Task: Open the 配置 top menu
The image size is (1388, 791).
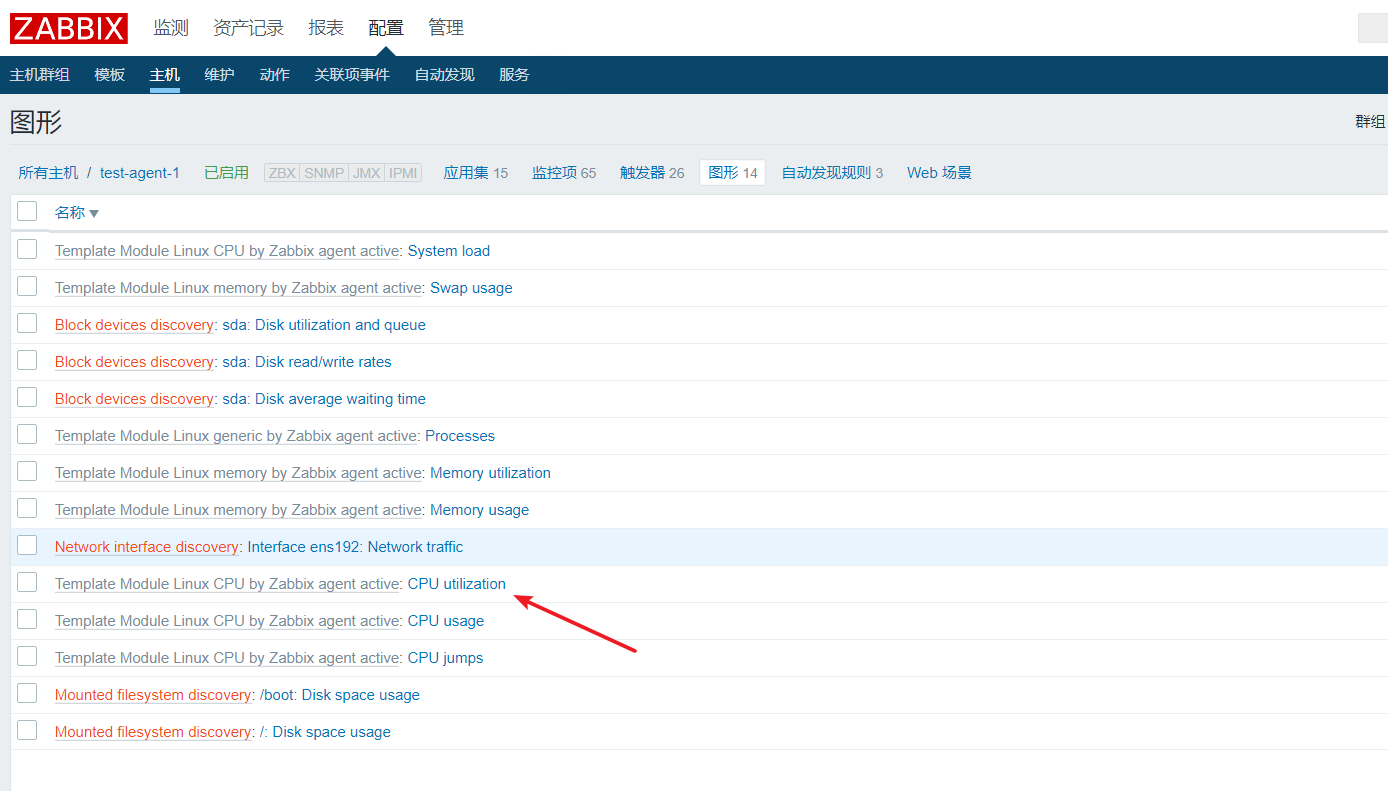Action: tap(386, 28)
